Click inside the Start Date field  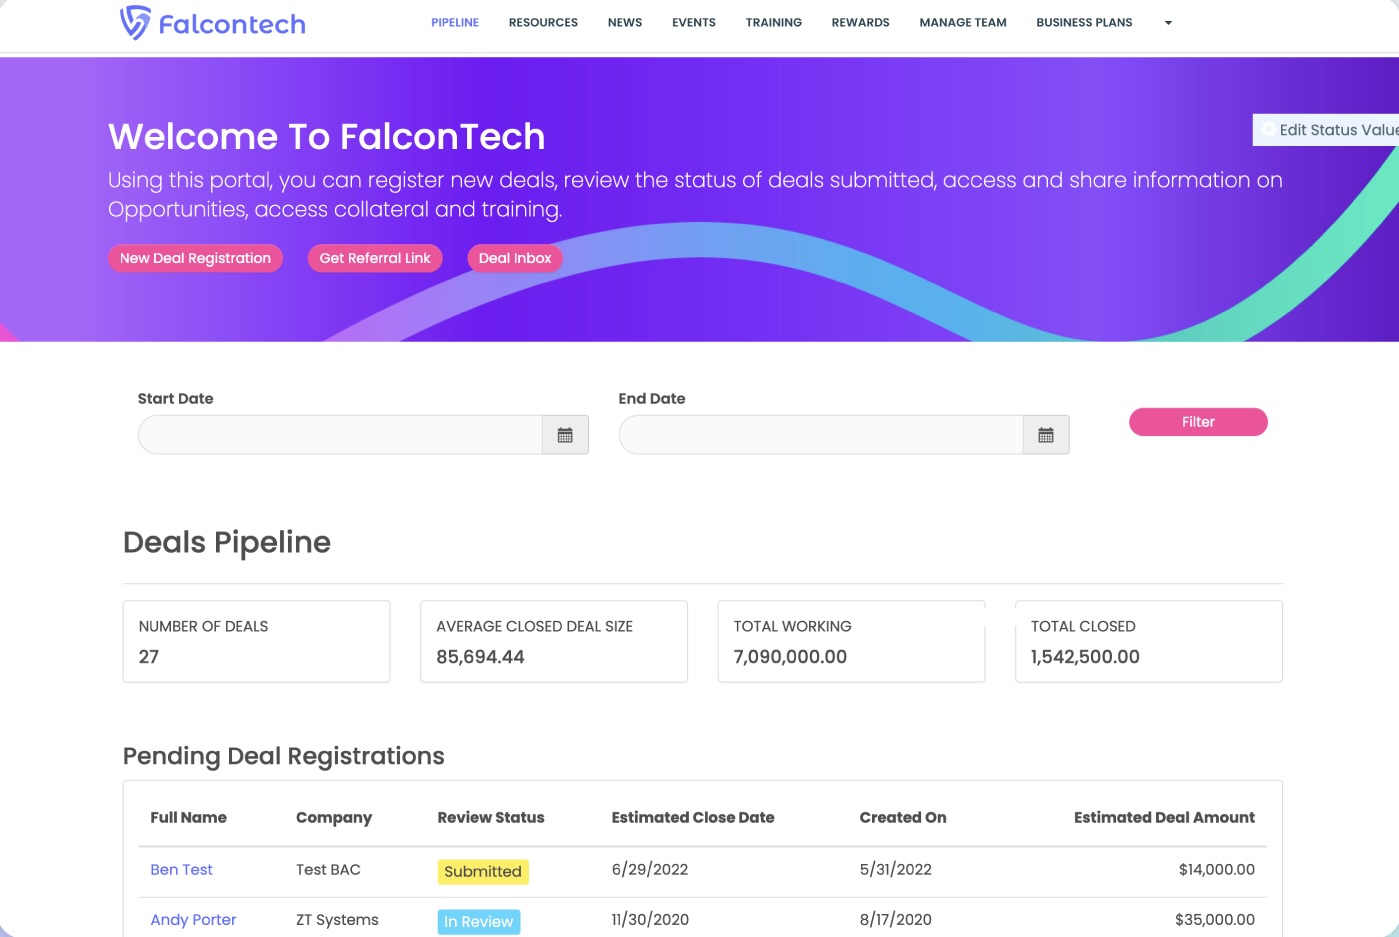(340, 435)
